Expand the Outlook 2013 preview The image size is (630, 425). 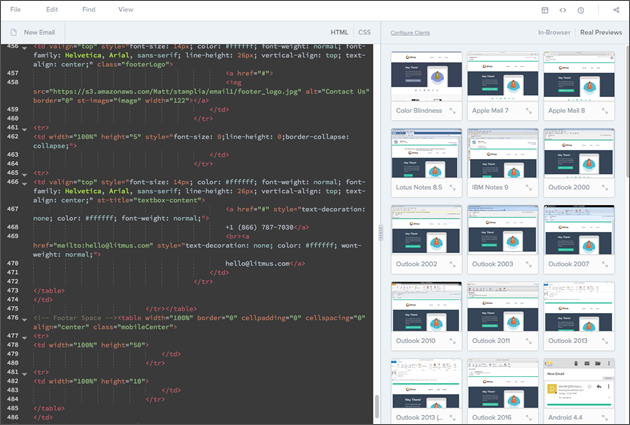click(605, 341)
